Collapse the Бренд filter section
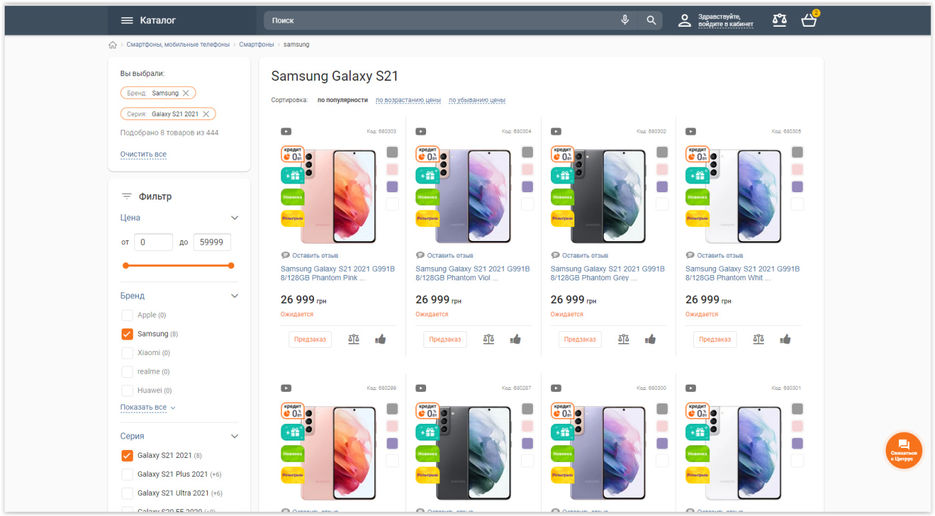 click(234, 296)
